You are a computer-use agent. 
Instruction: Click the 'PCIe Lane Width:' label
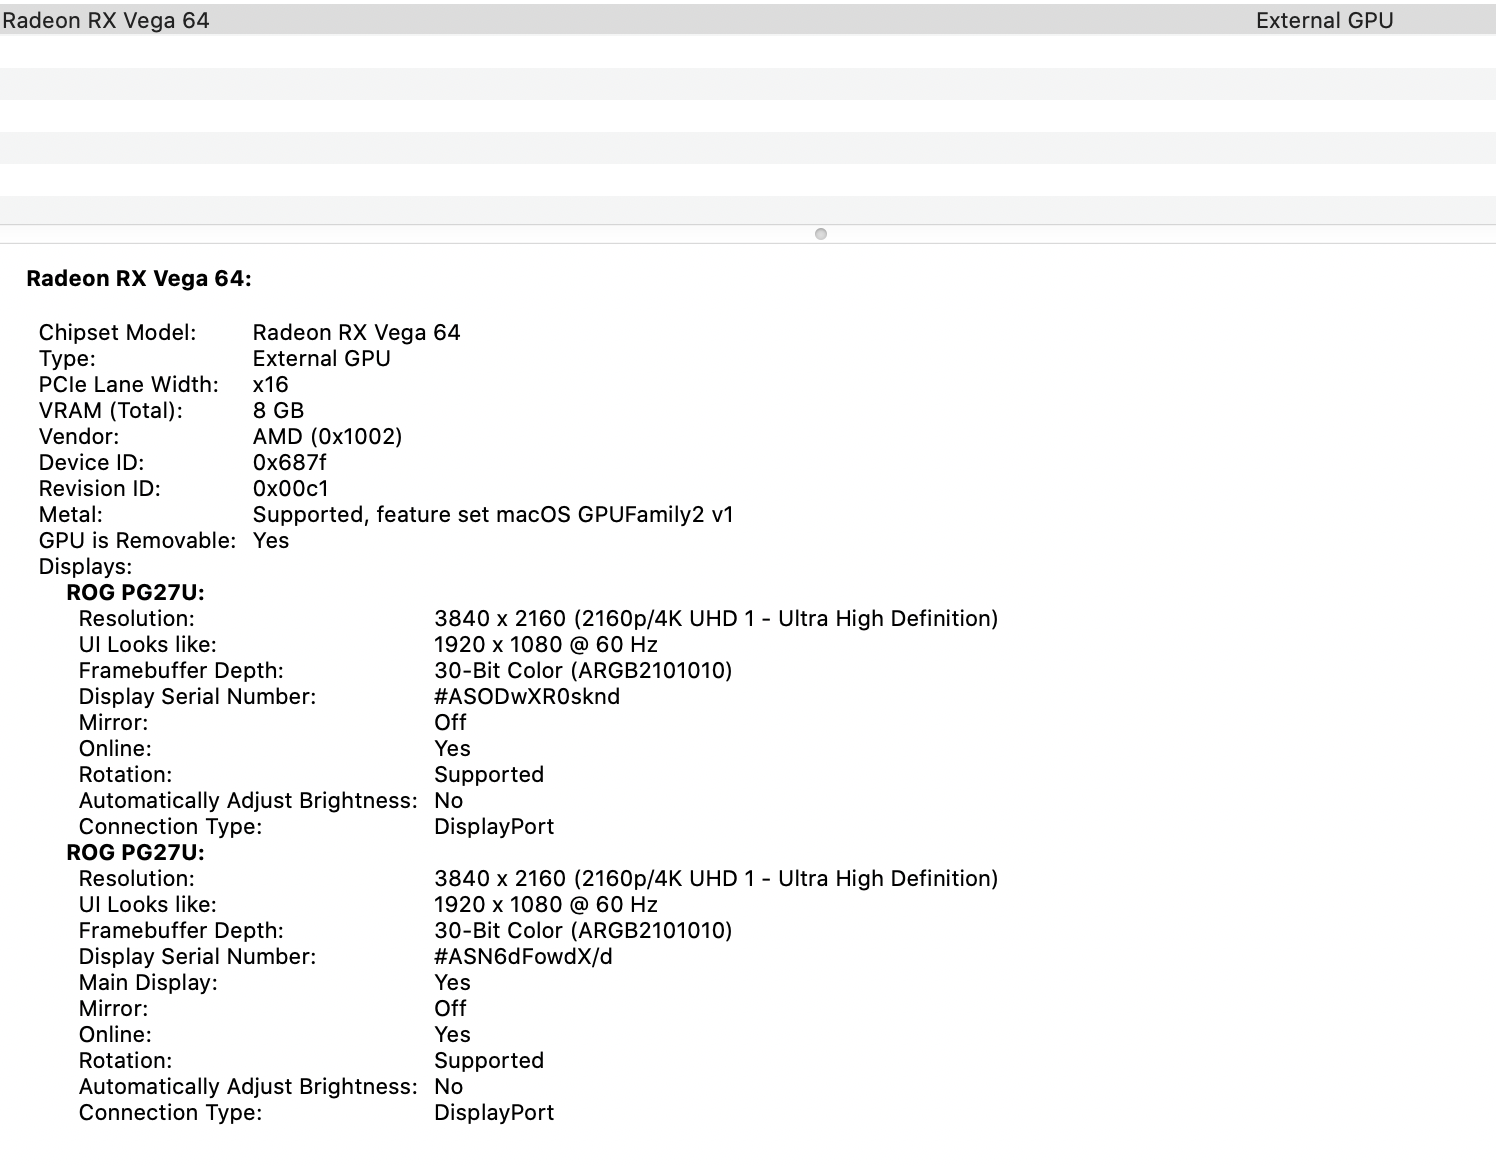pos(129,385)
